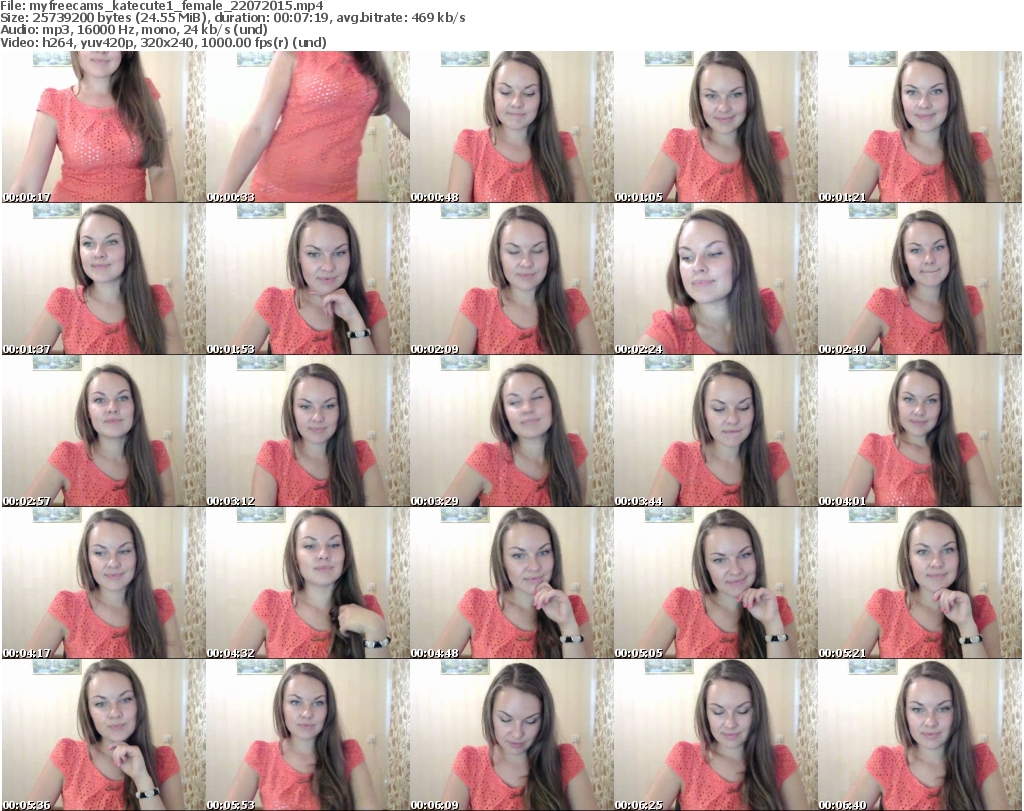Viewport: 1024px width, 811px height.
Task: Select the frame timestamped 00:06:09
Action: coord(511,735)
